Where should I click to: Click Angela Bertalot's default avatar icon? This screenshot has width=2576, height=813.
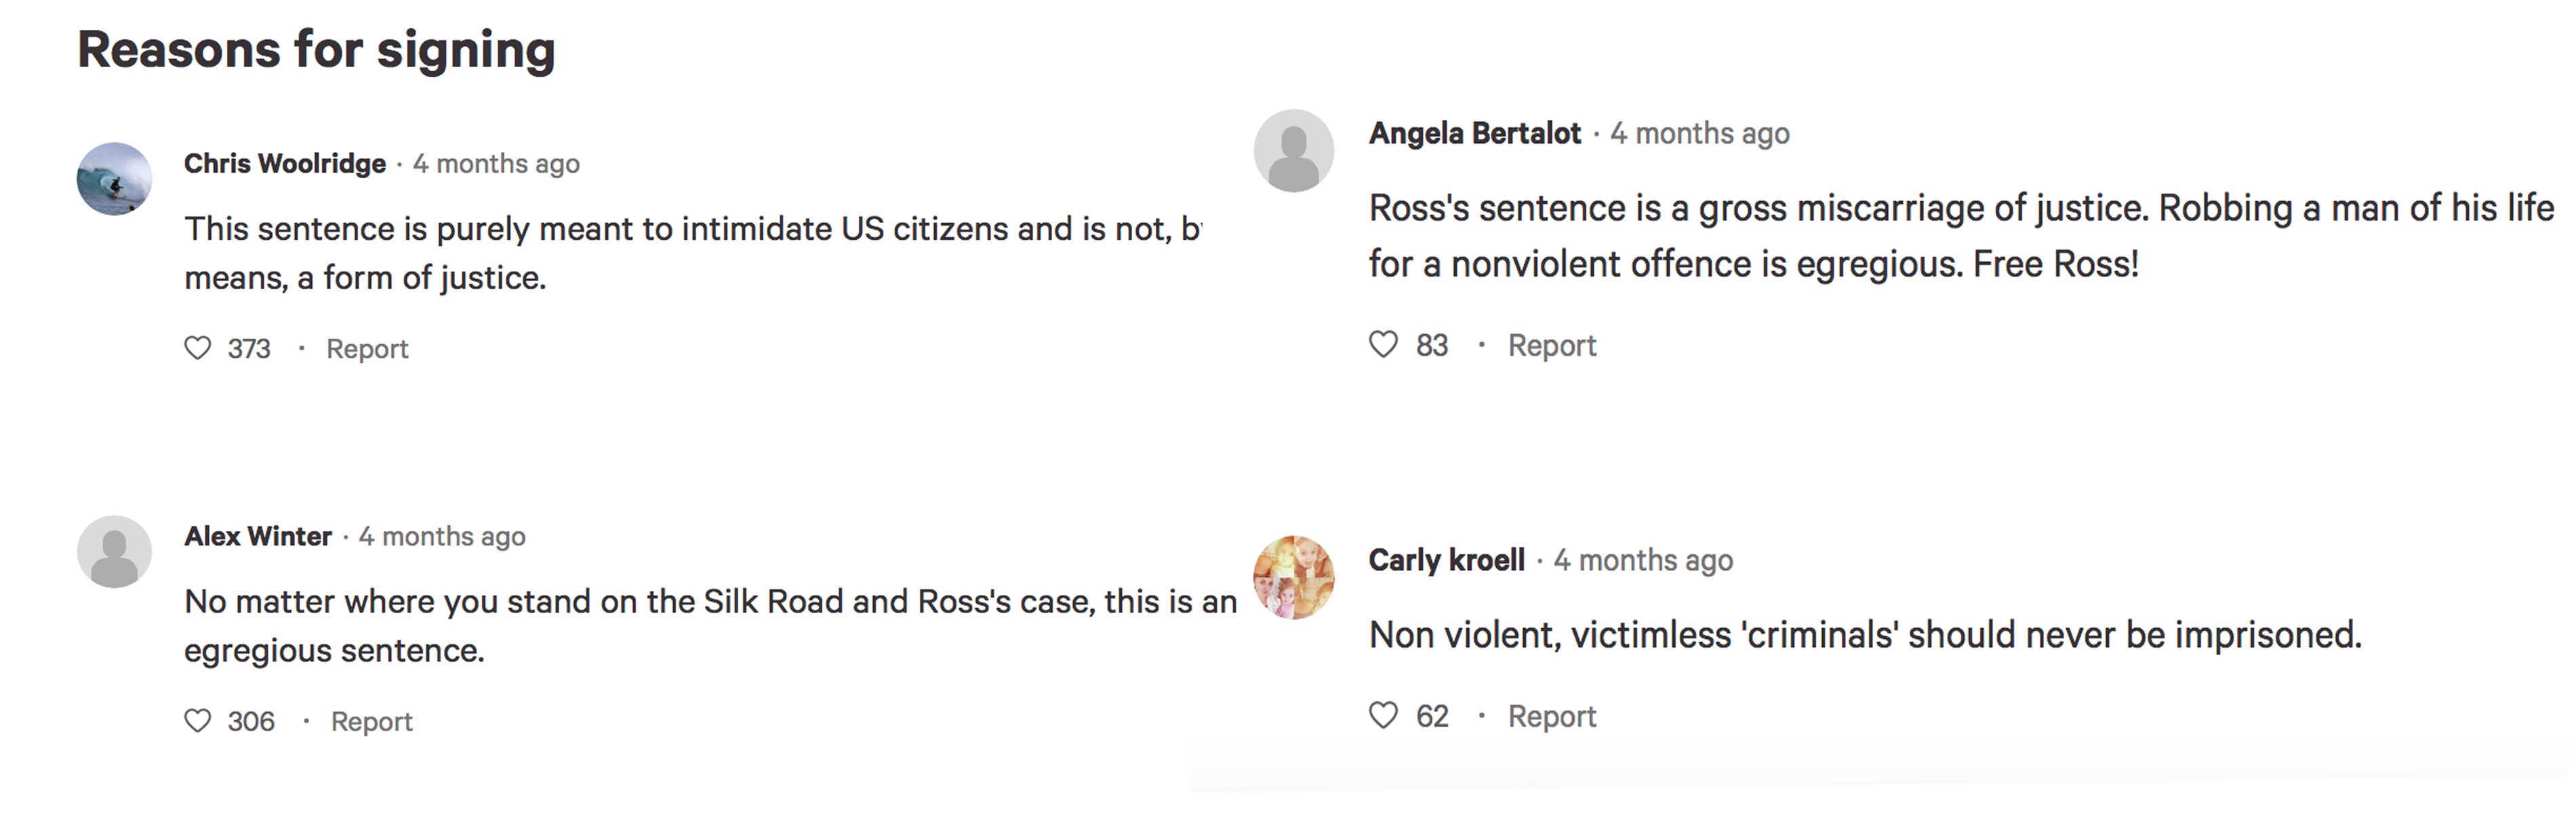click(x=1294, y=151)
